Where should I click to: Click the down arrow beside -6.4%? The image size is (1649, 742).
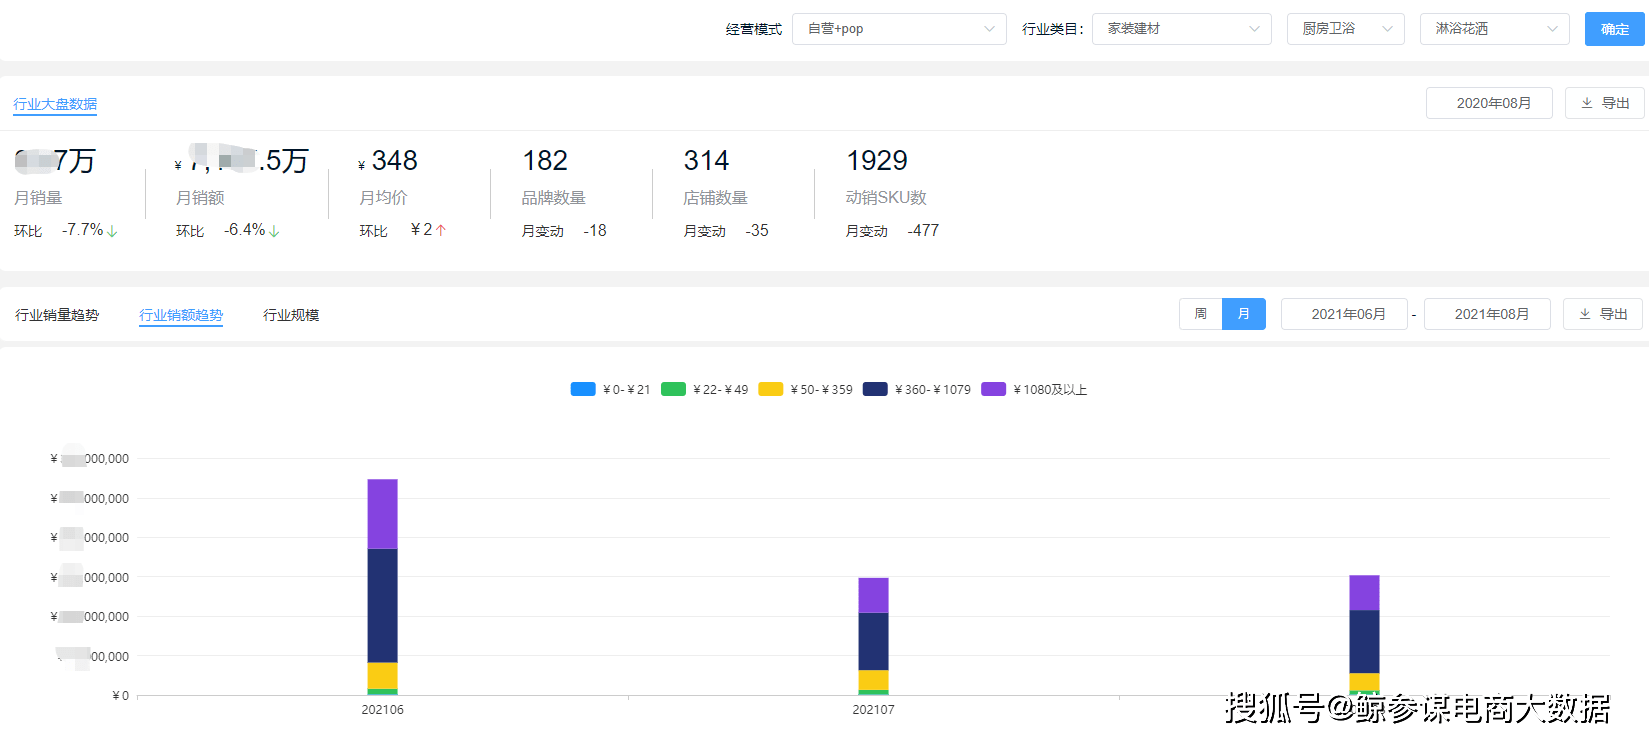tap(274, 231)
